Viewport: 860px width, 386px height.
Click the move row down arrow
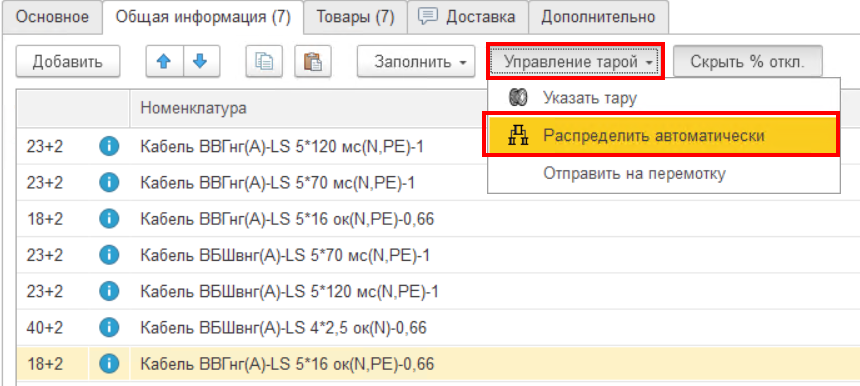(201, 61)
